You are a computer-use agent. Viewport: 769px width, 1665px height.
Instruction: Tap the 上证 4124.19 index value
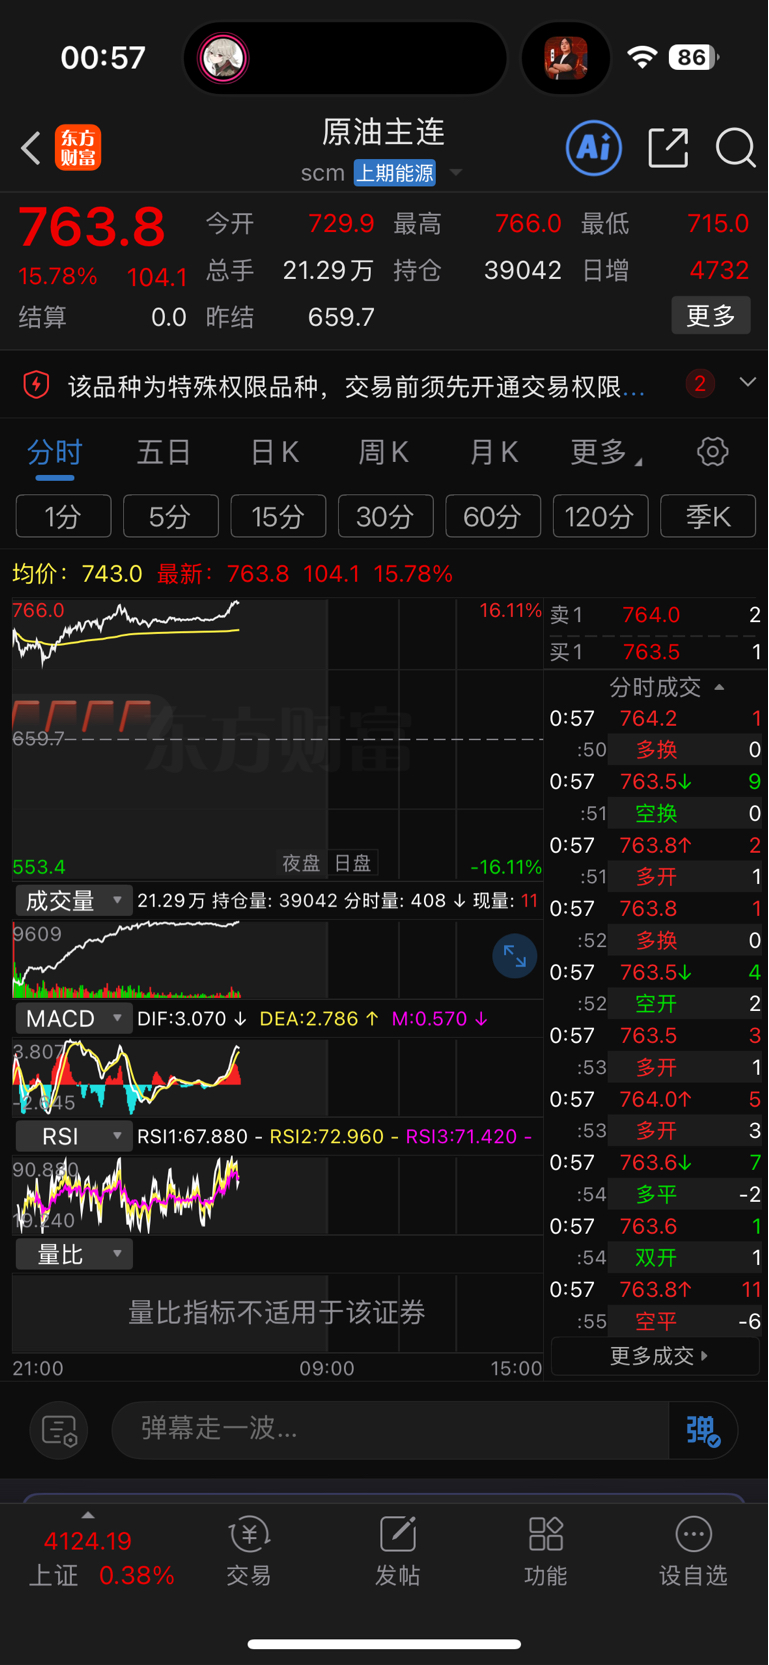tap(88, 1541)
